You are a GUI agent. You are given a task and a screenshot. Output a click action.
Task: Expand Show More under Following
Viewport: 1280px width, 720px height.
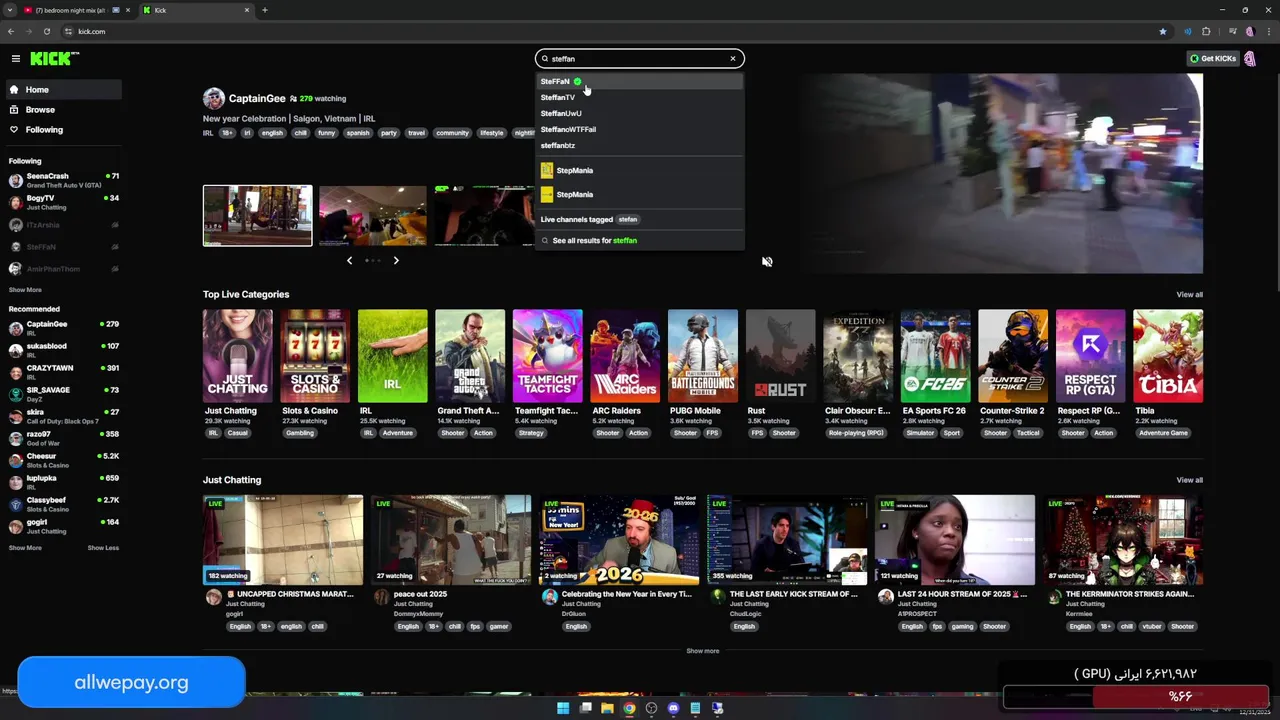tap(25, 290)
